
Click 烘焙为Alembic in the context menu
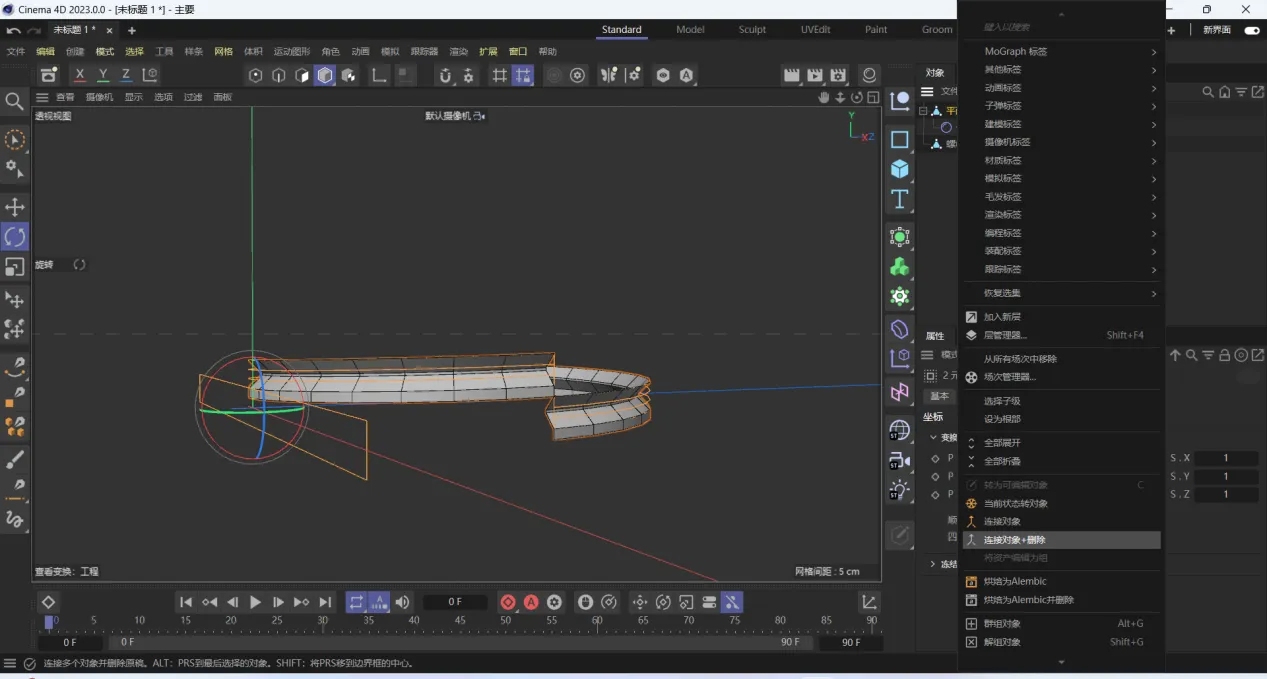pyautogui.click(x=1014, y=582)
